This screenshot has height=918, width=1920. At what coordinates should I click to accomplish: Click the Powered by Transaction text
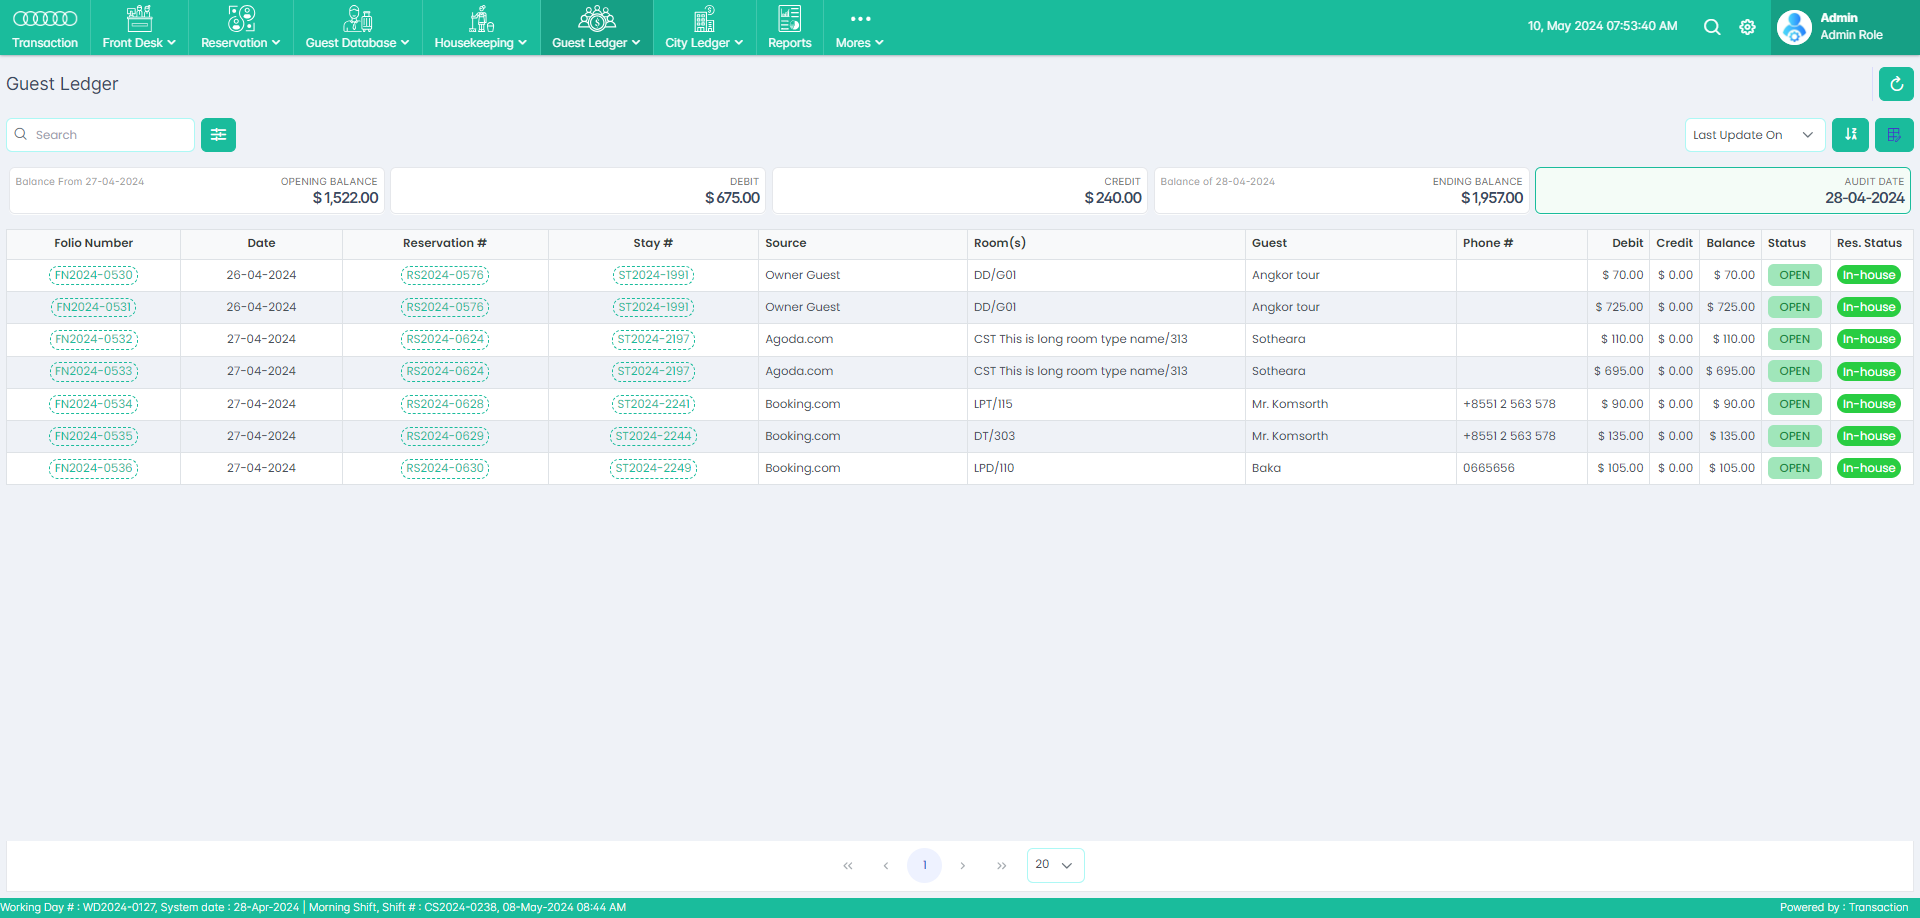[1844, 908]
